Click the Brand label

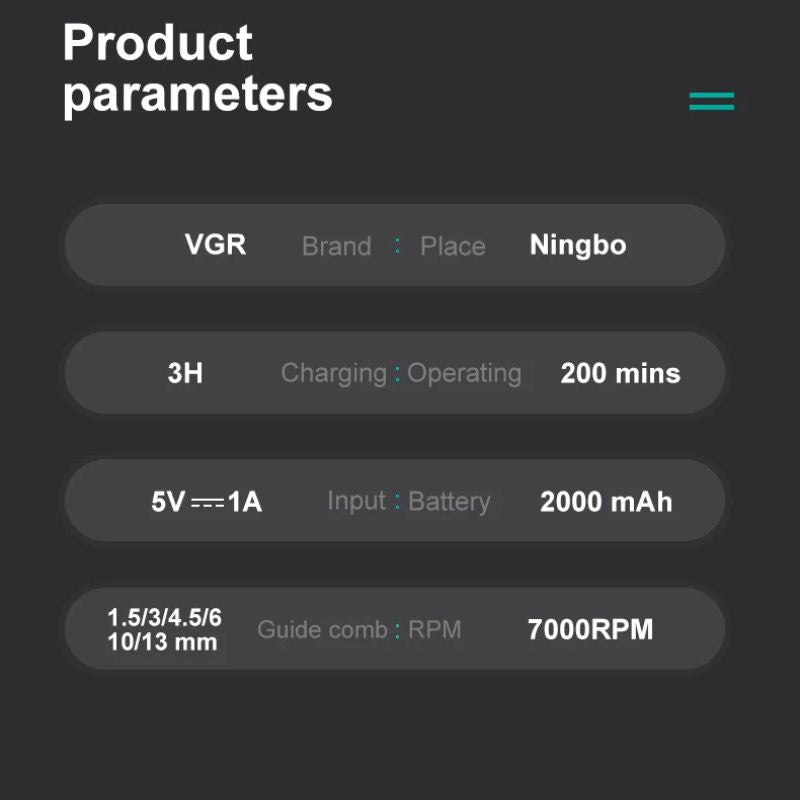(336, 246)
